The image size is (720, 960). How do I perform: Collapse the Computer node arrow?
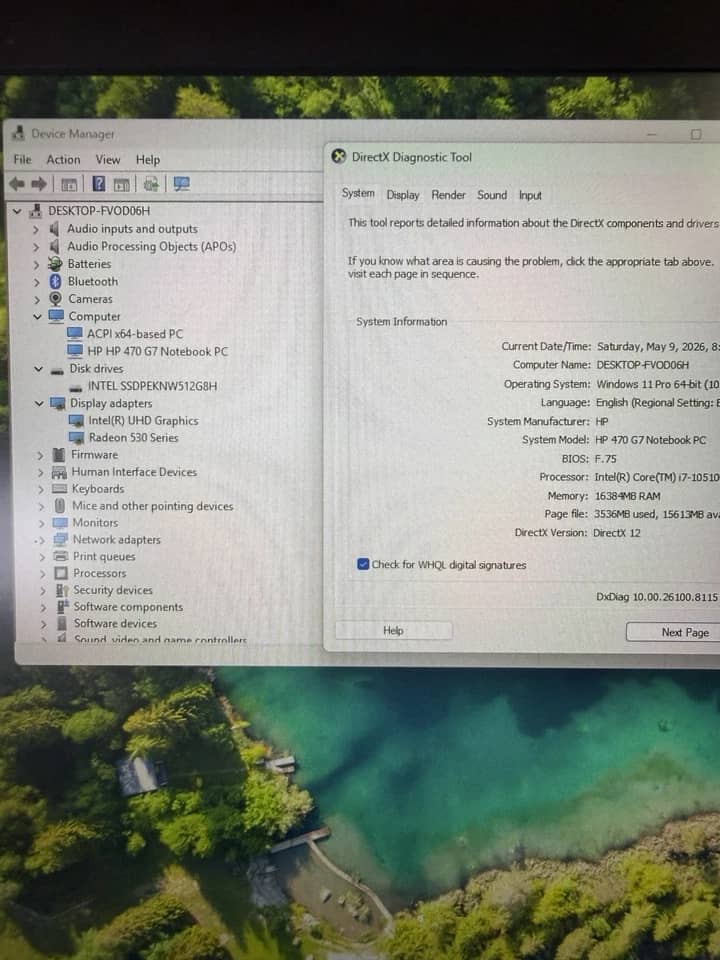point(37,317)
